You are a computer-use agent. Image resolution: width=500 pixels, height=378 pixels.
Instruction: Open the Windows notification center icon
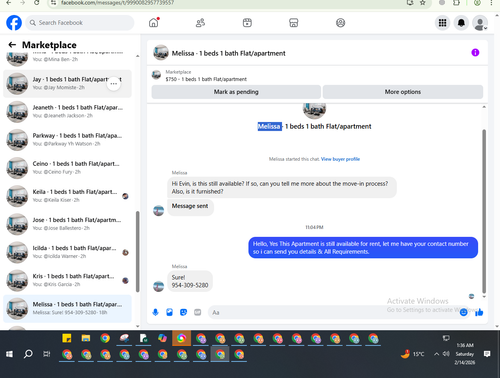click(x=487, y=354)
